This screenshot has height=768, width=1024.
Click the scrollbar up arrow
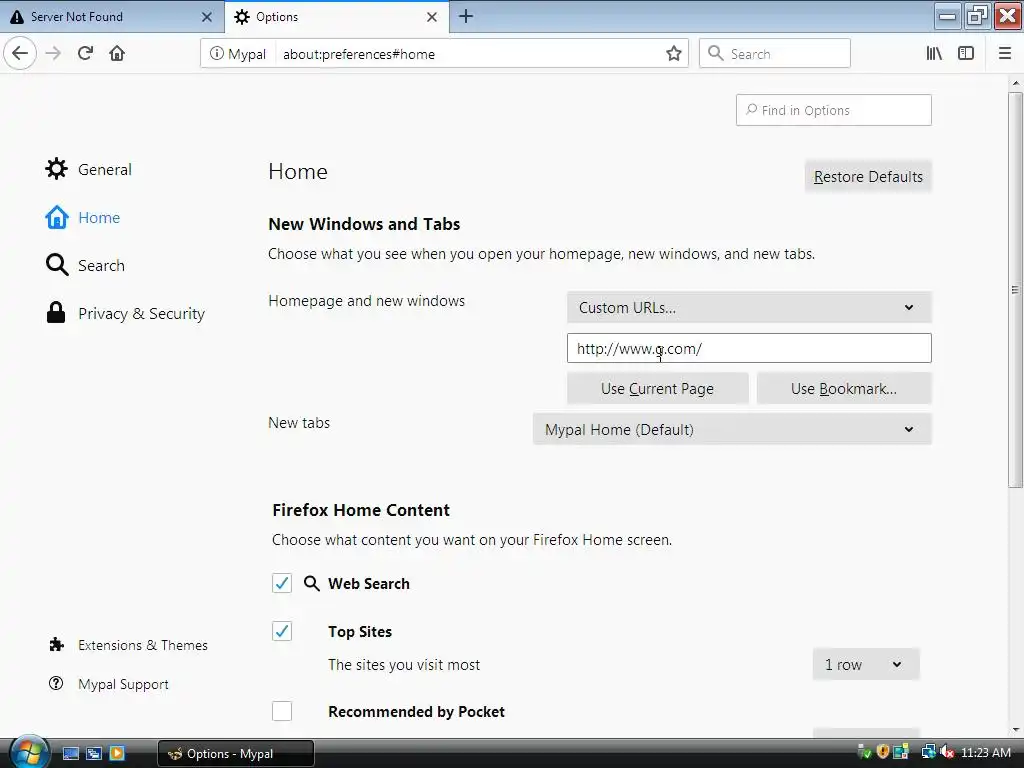(1015, 83)
